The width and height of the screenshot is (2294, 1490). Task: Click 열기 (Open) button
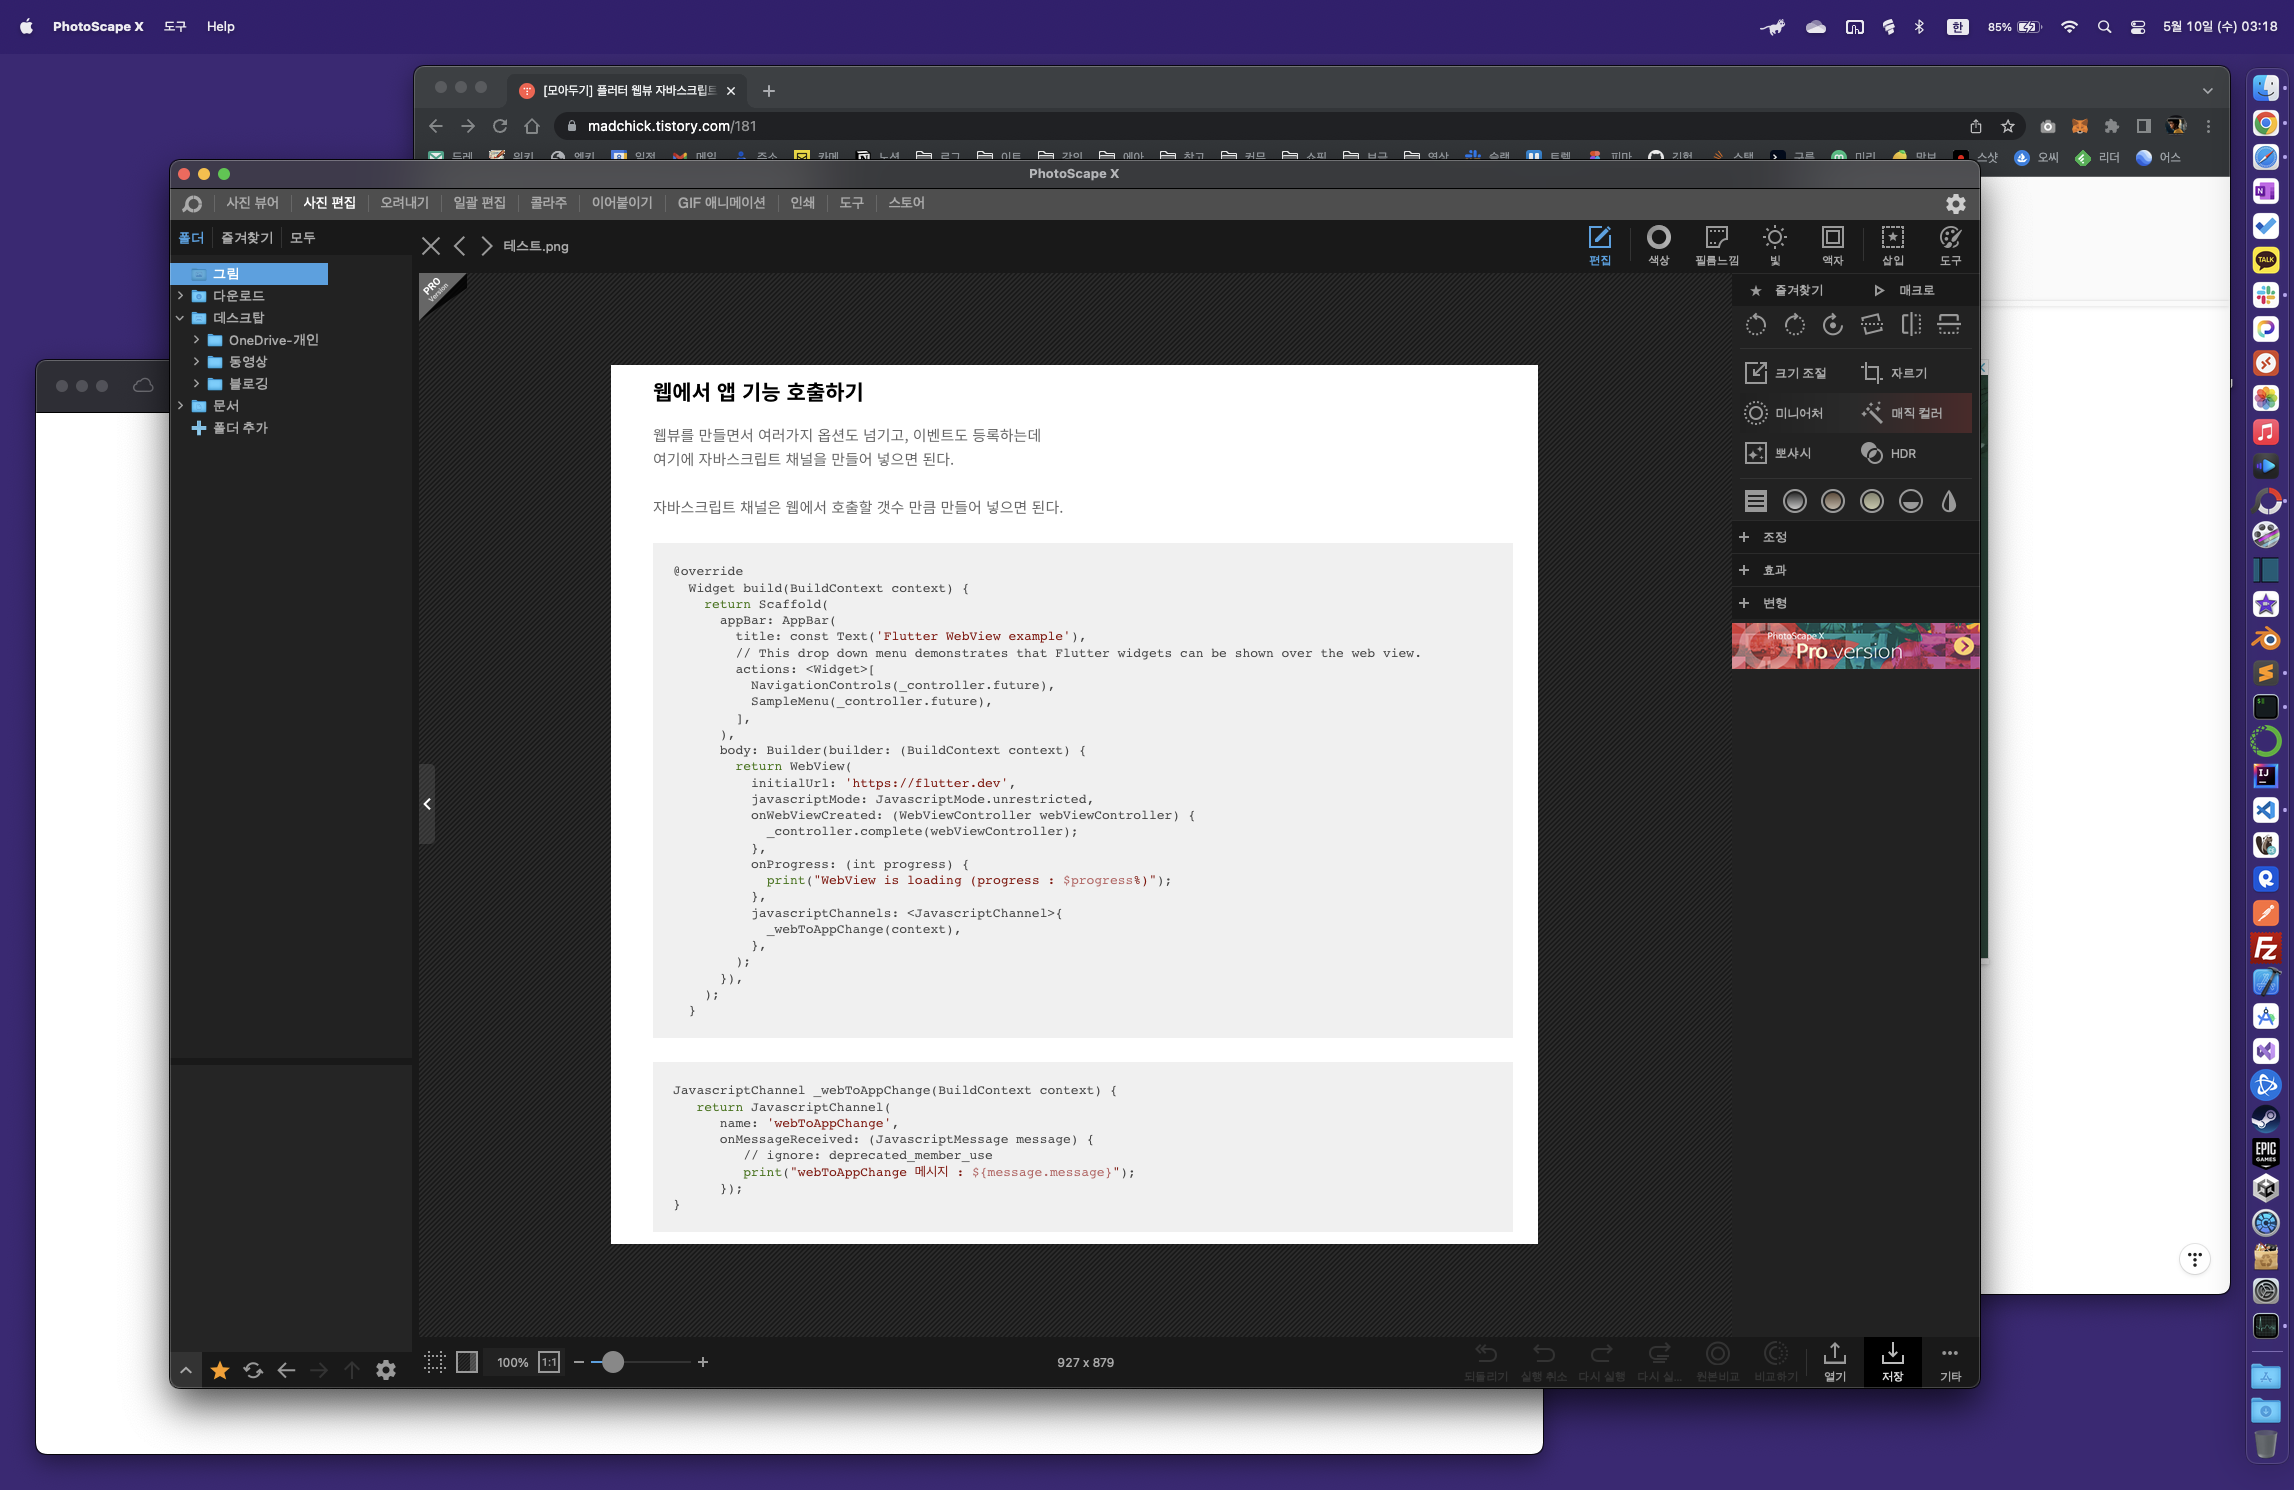pos(1834,1362)
